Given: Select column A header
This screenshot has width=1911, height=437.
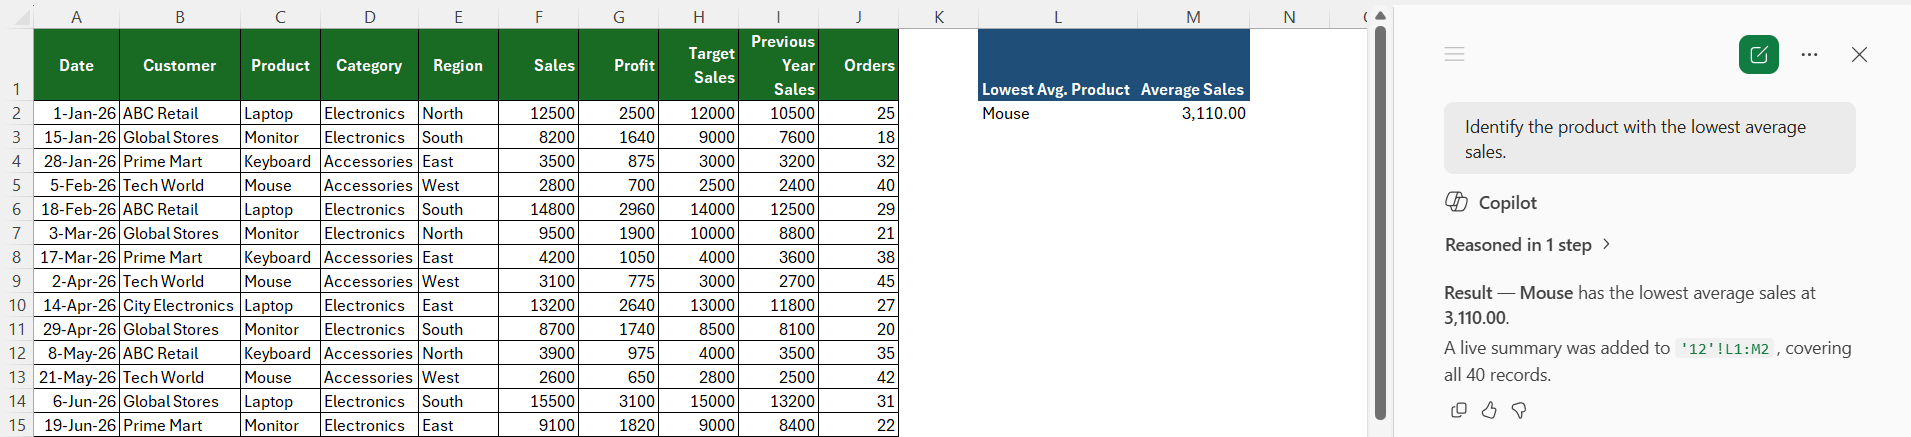Looking at the screenshot, I should [76, 17].
